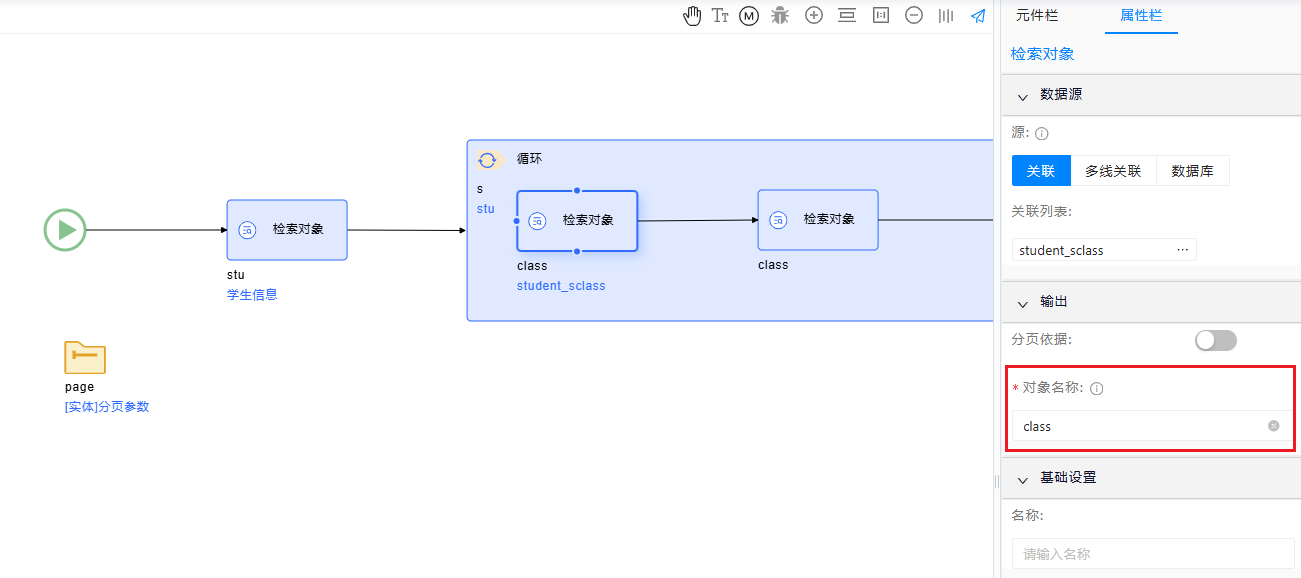Screen dimensions: 1301x578
Task: Choose the 数据库 source option
Action: pyautogui.click(x=1193, y=171)
